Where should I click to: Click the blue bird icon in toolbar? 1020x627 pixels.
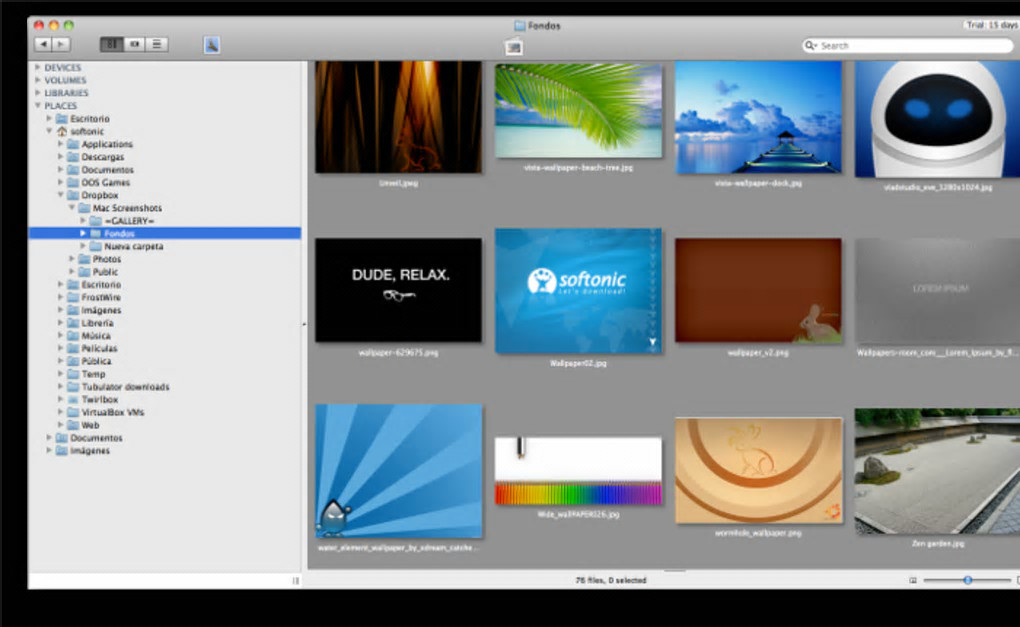(x=212, y=44)
